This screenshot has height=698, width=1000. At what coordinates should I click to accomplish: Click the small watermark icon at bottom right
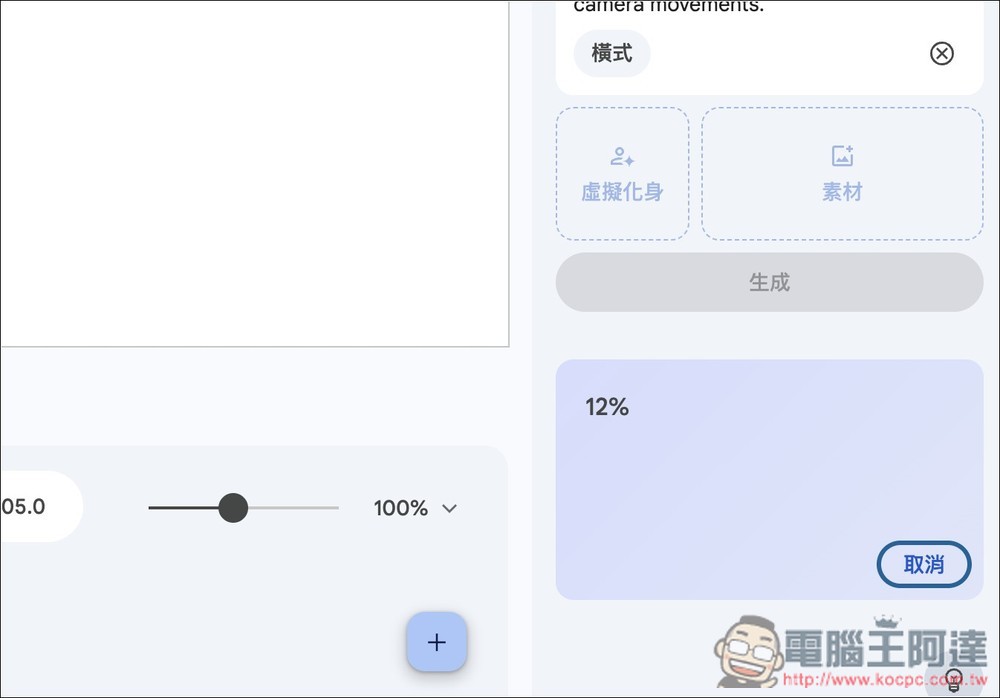(953, 679)
